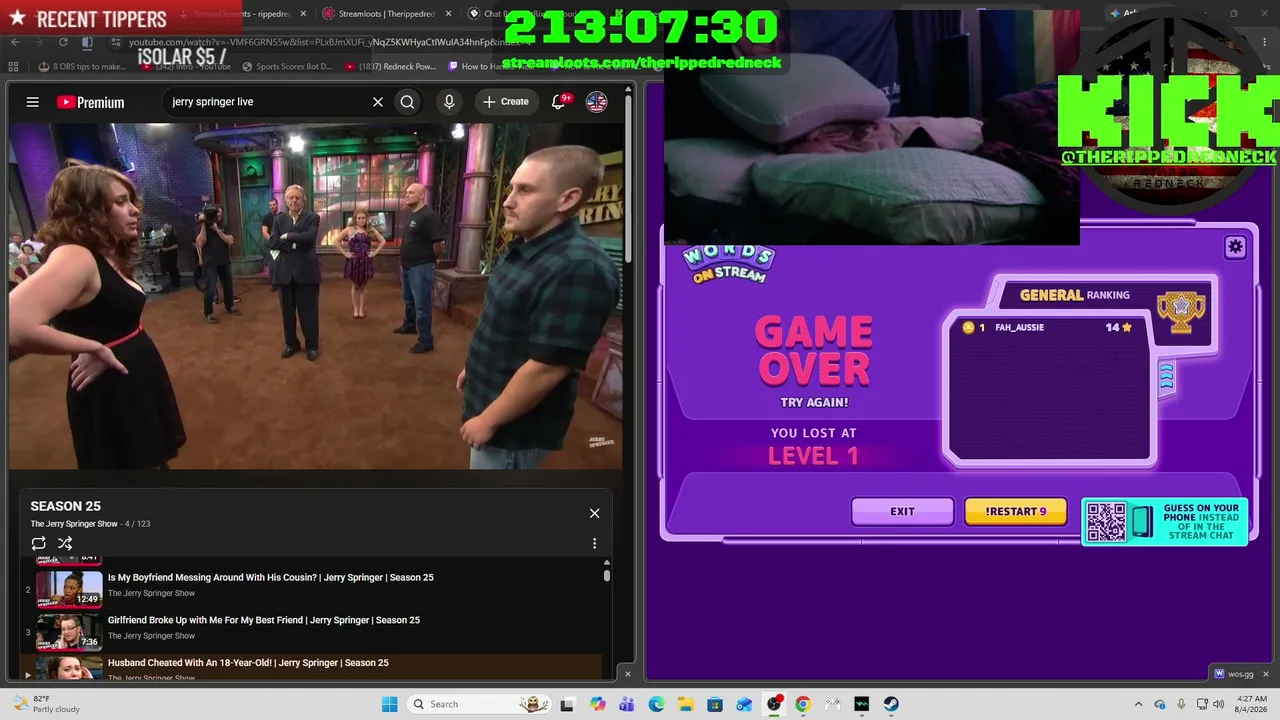This screenshot has height=720, width=1280.
Task: Open Task View on the taskbar
Action: coord(567,704)
